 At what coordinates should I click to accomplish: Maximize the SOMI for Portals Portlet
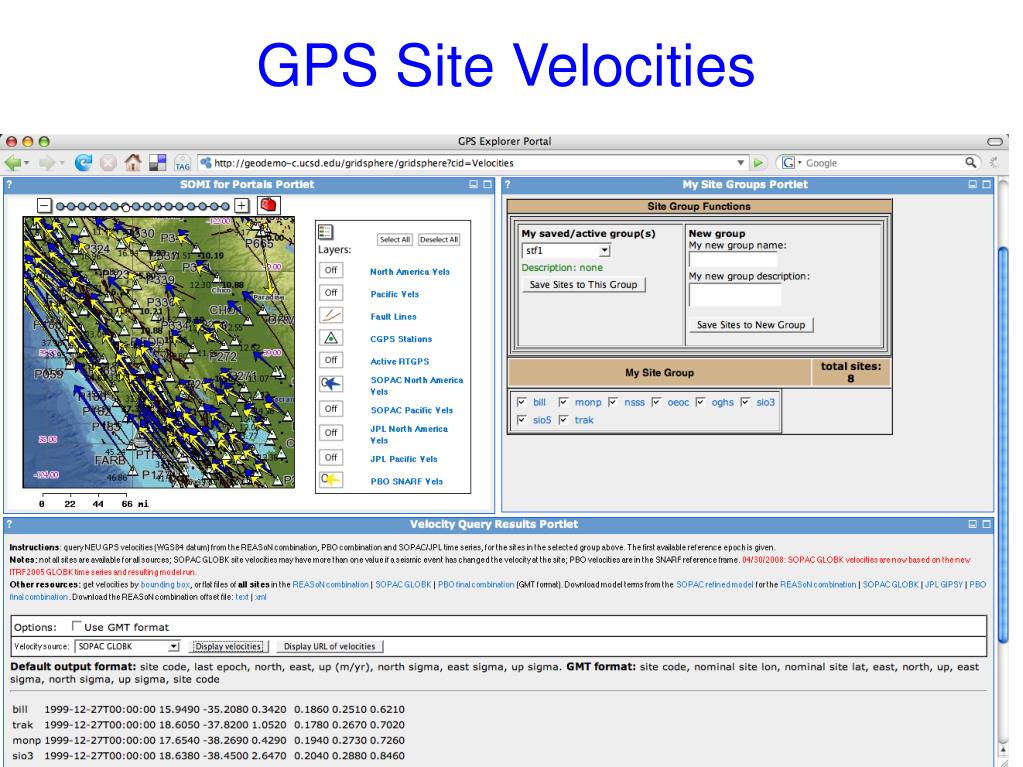tap(487, 185)
